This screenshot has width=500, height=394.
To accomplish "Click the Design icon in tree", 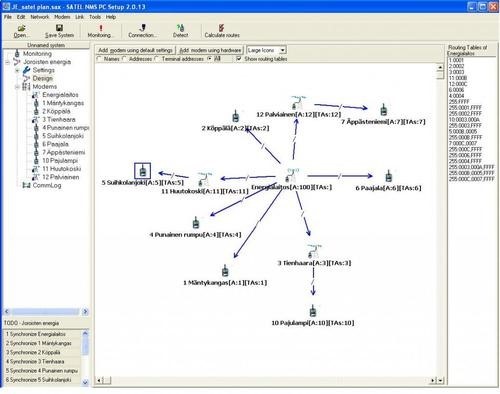I will tap(26, 78).
